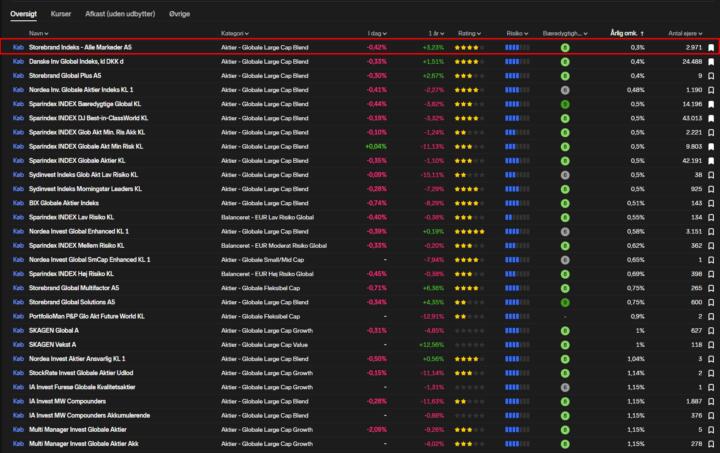
Task: Click Køb next to SKAGEN Global A
Action: (18, 330)
